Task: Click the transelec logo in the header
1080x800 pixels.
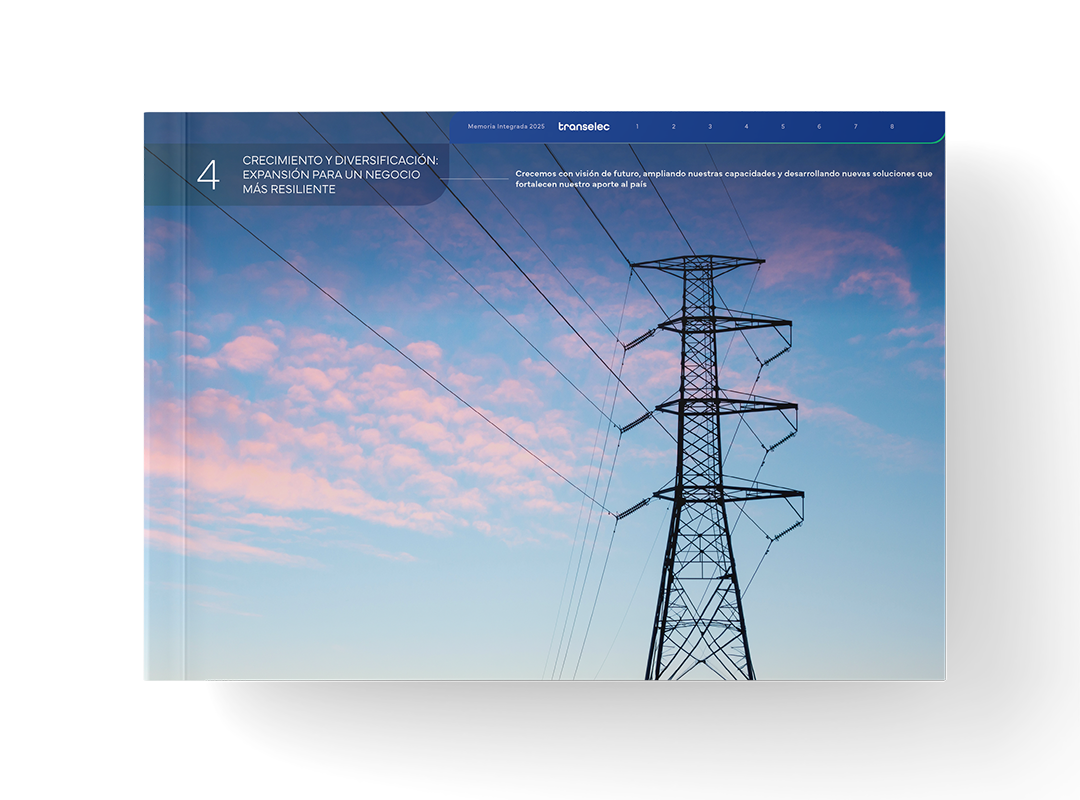Action: [x=583, y=127]
